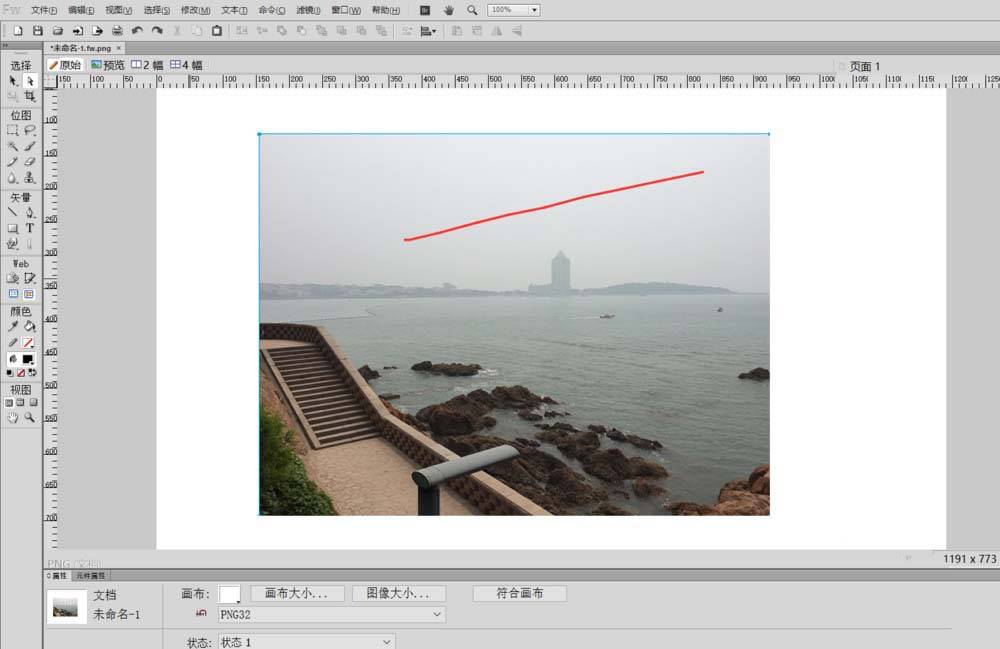Choose the Paint Bucket tool
Image resolution: width=1000 pixels, height=649 pixels.
coord(30,326)
